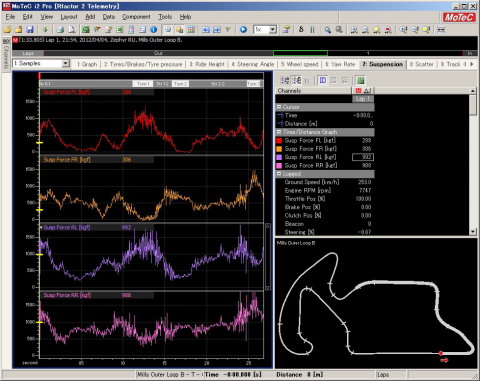Collapse the Logged channels section
This screenshot has height=381, width=480.
[x=279, y=174]
